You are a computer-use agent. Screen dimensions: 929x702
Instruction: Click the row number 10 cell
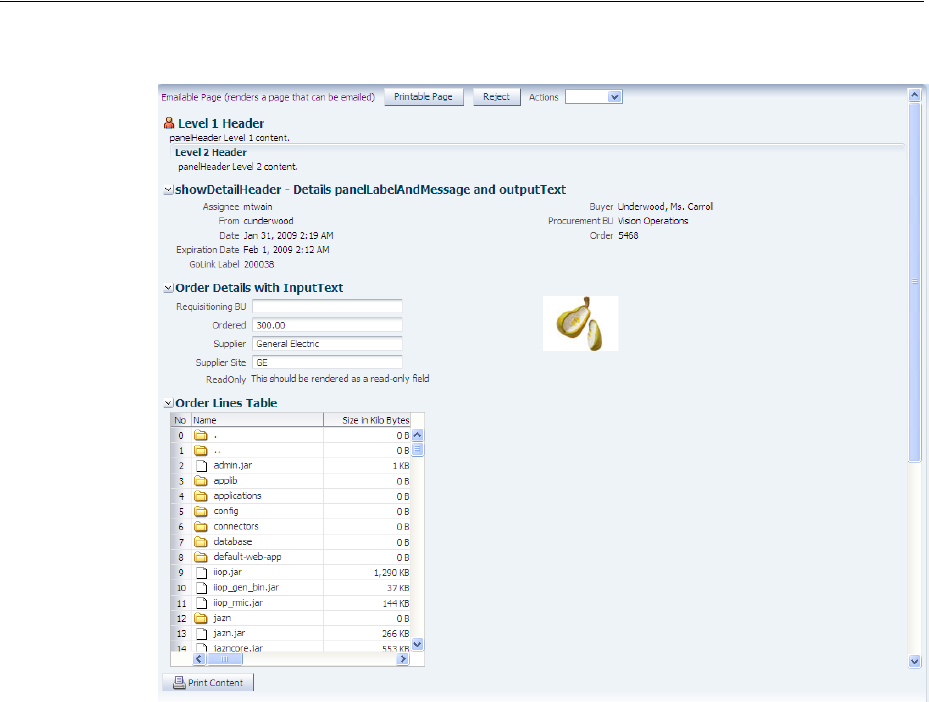click(181, 588)
